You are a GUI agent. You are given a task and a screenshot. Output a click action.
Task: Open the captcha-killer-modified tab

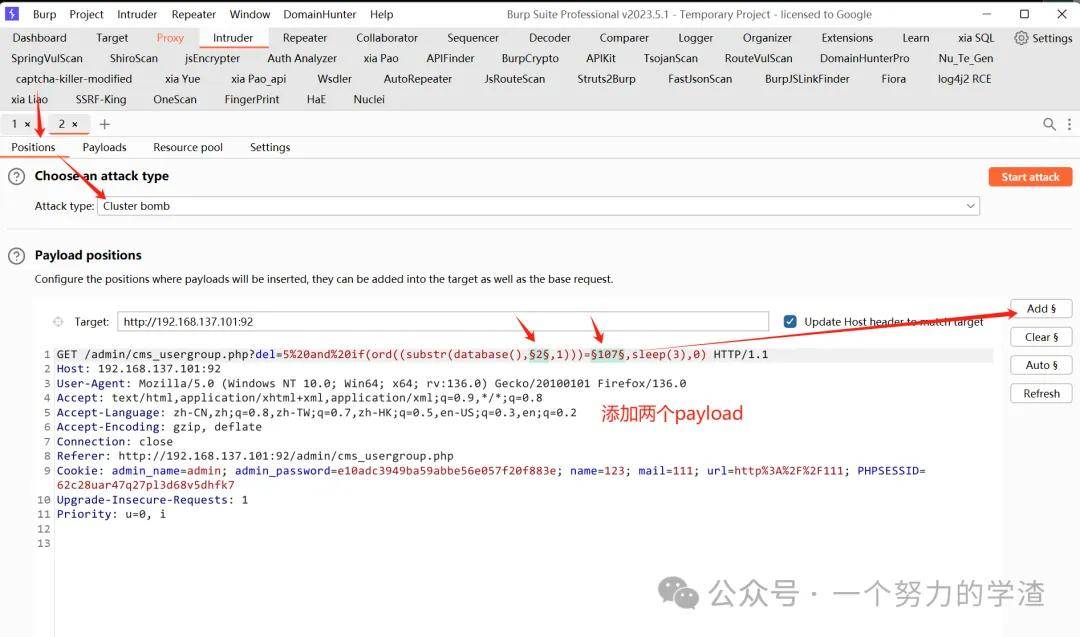[74, 79]
